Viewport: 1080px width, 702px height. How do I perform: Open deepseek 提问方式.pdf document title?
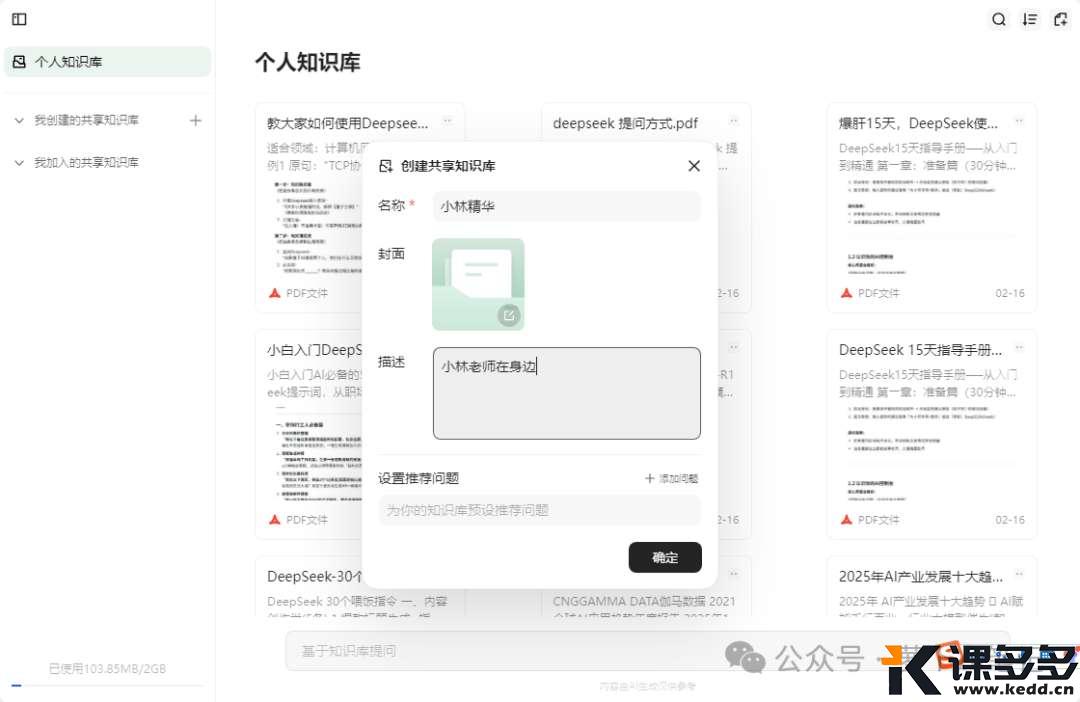pos(625,123)
